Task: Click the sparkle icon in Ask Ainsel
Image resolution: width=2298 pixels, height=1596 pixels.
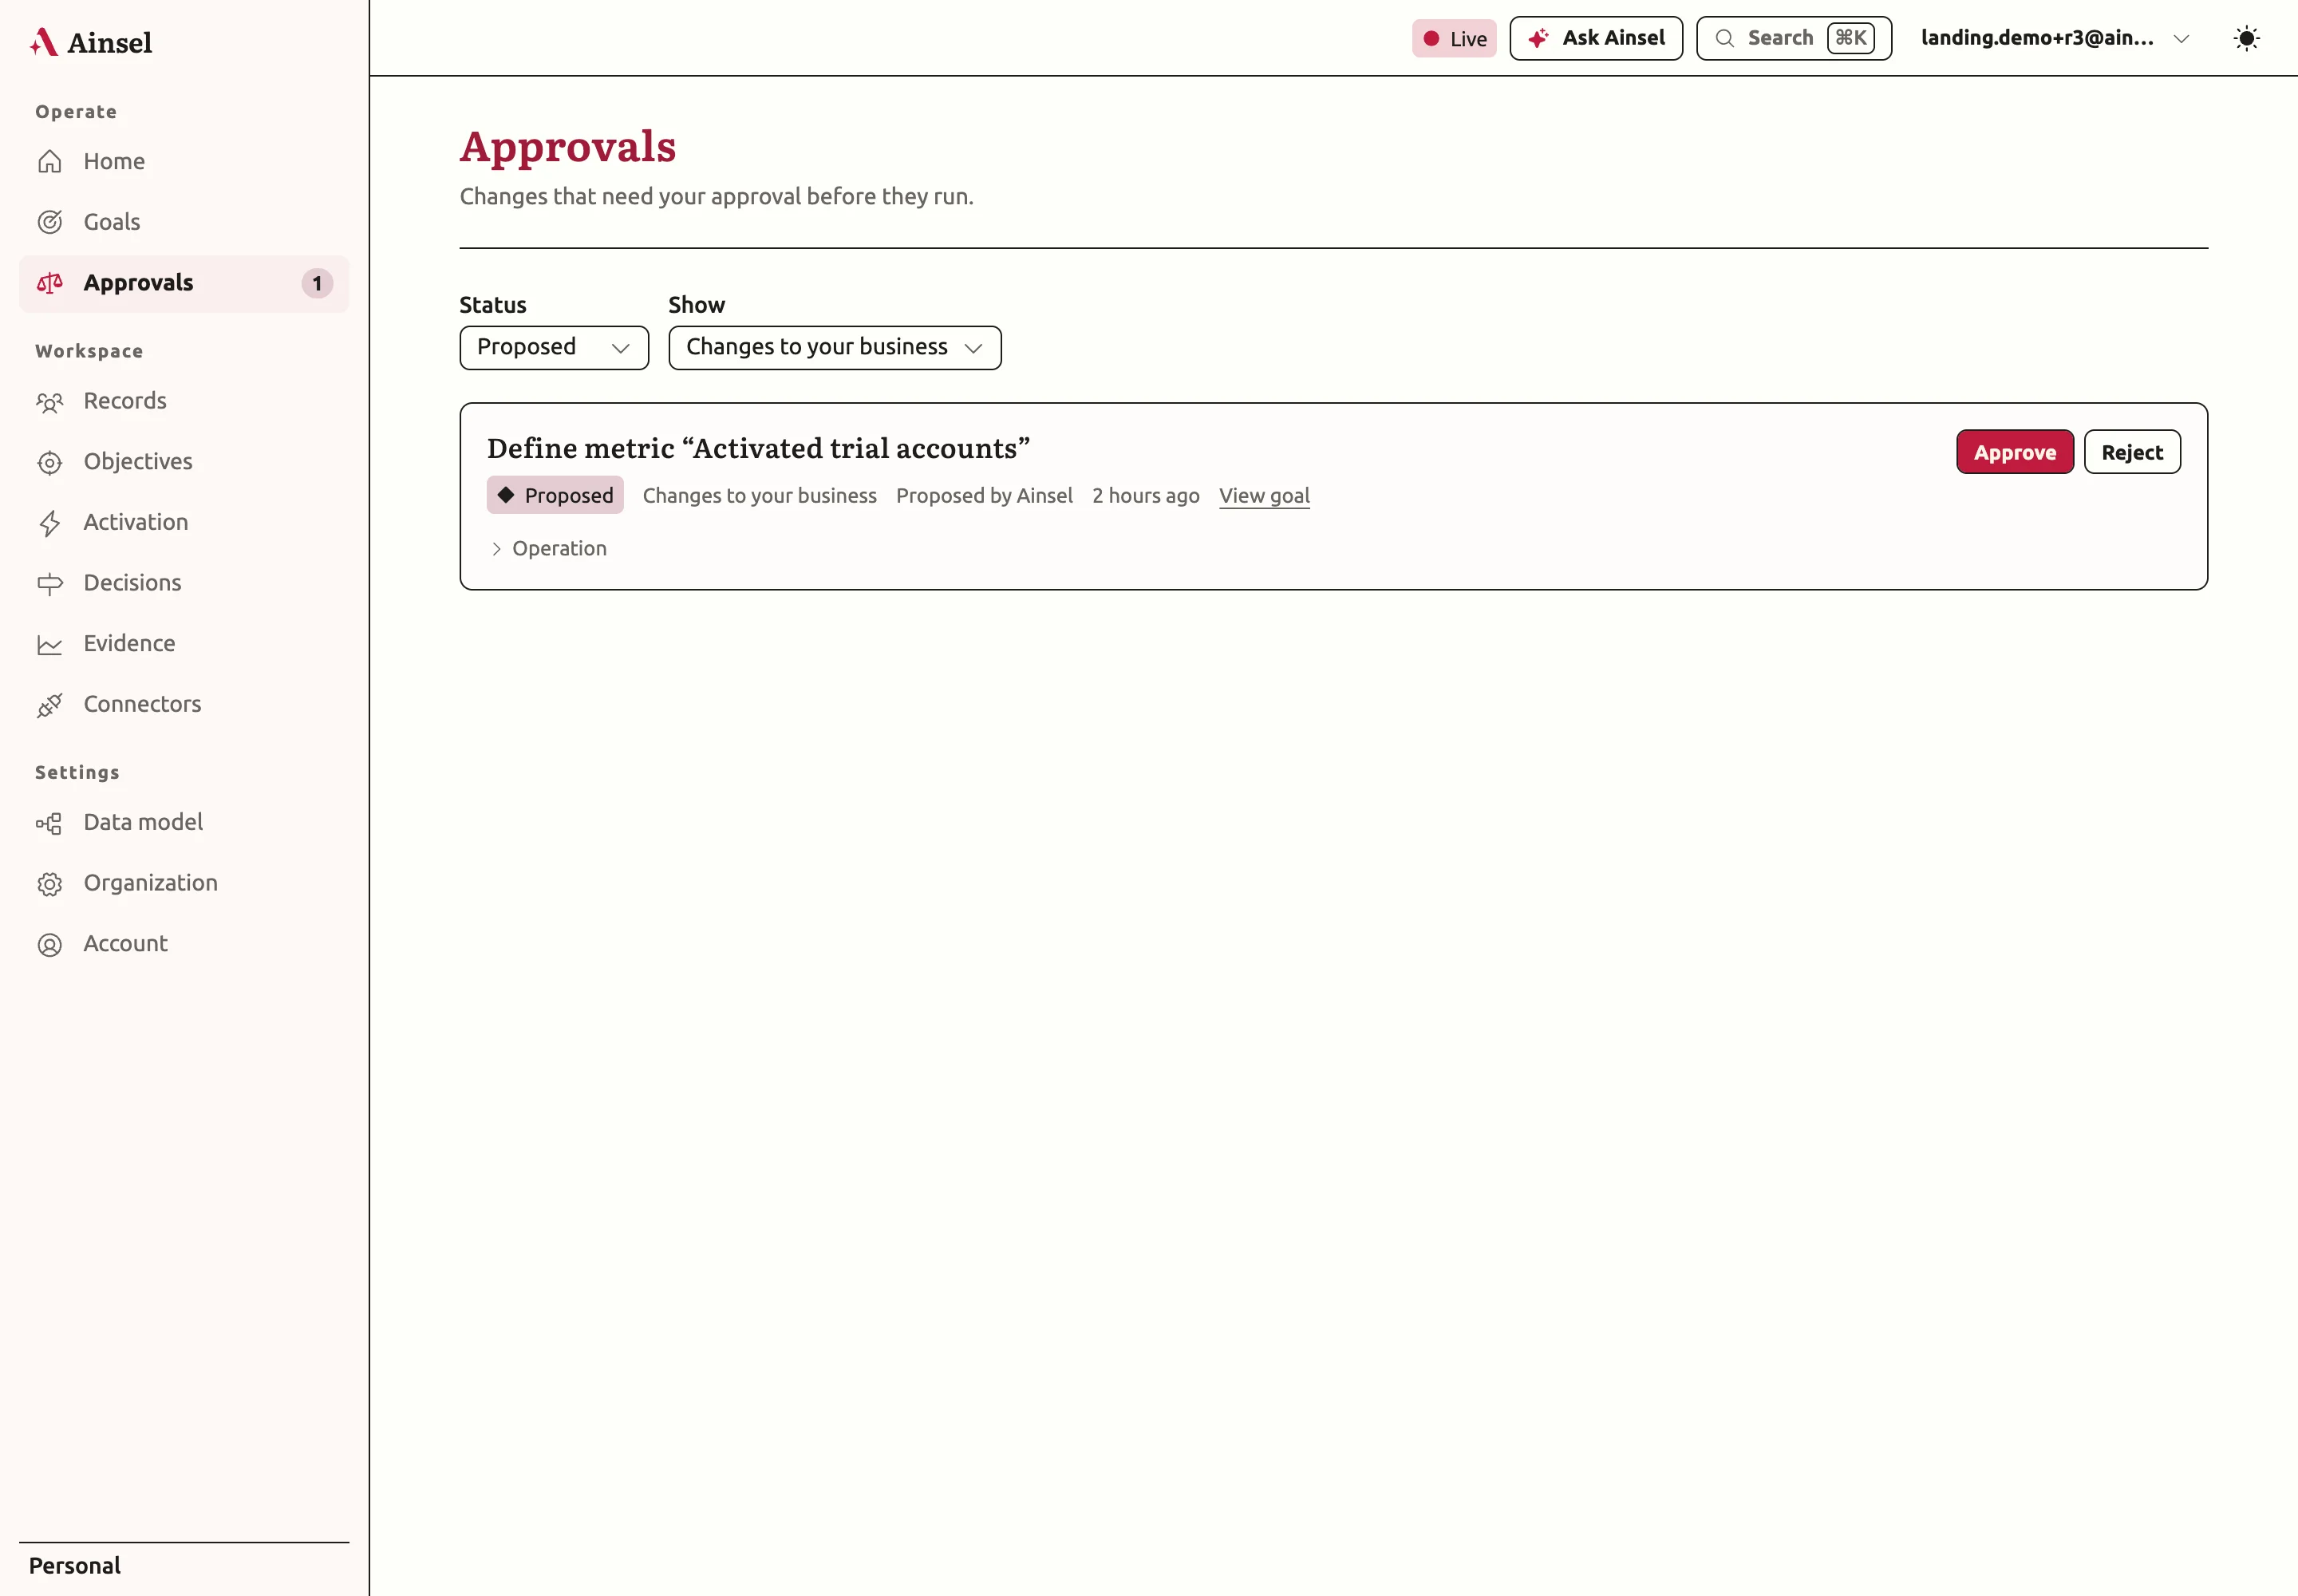Action: pyautogui.click(x=1539, y=38)
